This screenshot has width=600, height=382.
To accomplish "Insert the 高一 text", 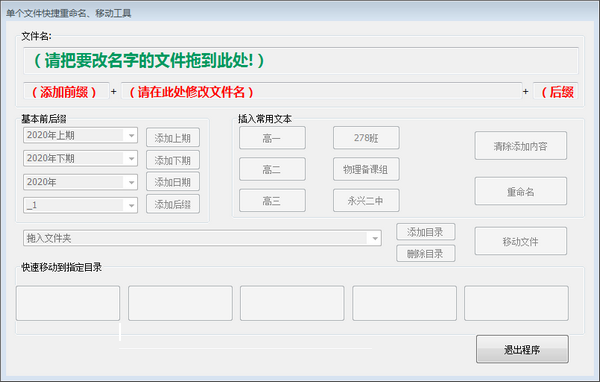I will click(272, 138).
